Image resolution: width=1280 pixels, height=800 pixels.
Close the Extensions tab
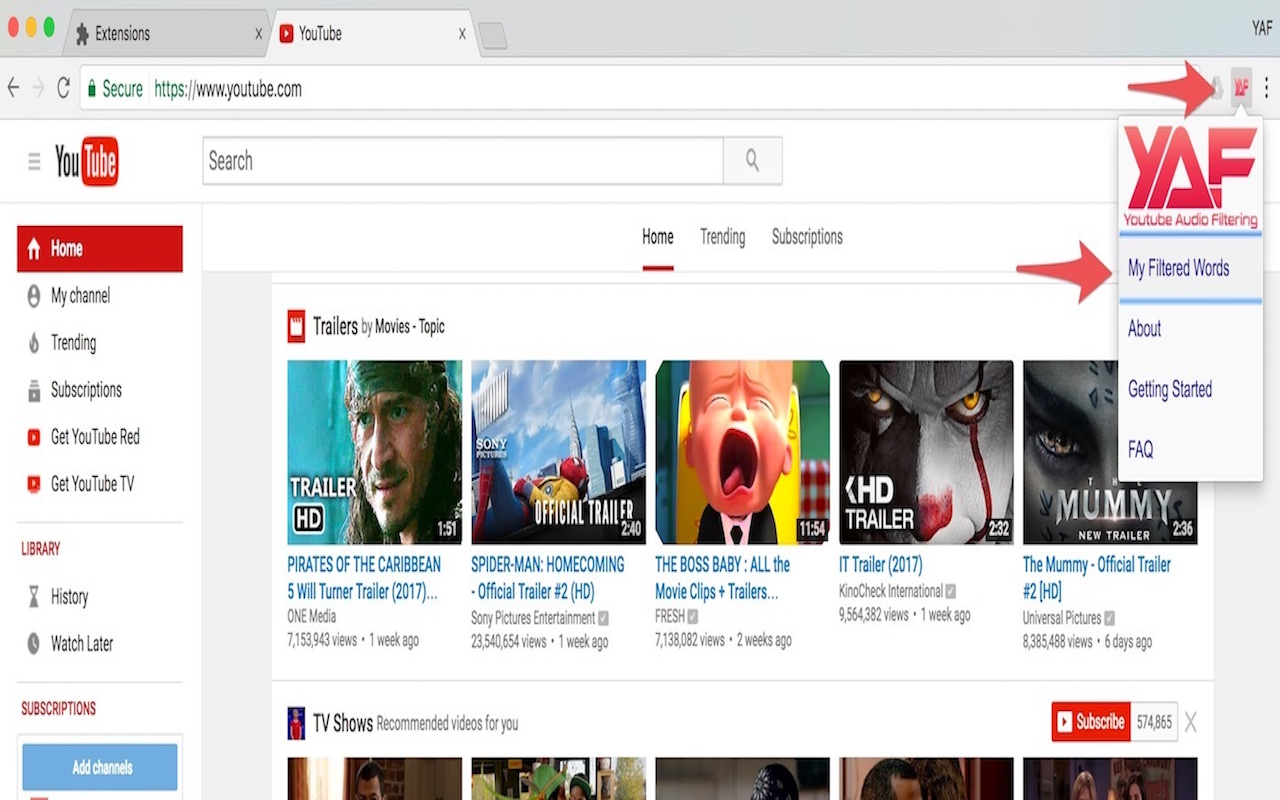(x=259, y=34)
